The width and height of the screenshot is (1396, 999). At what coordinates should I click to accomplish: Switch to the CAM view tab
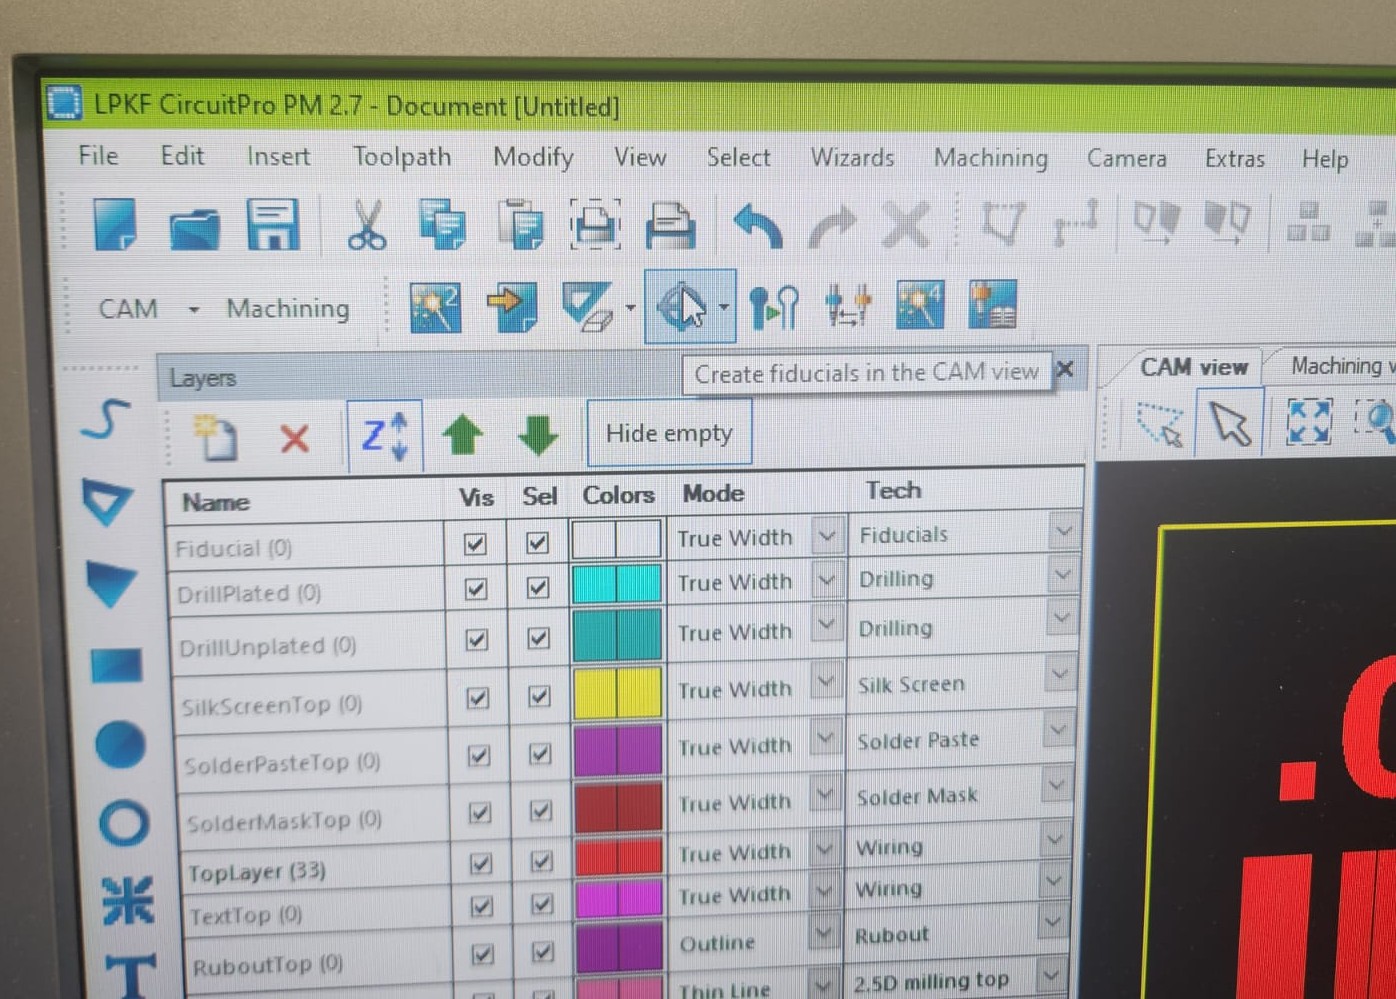[x=1194, y=367]
